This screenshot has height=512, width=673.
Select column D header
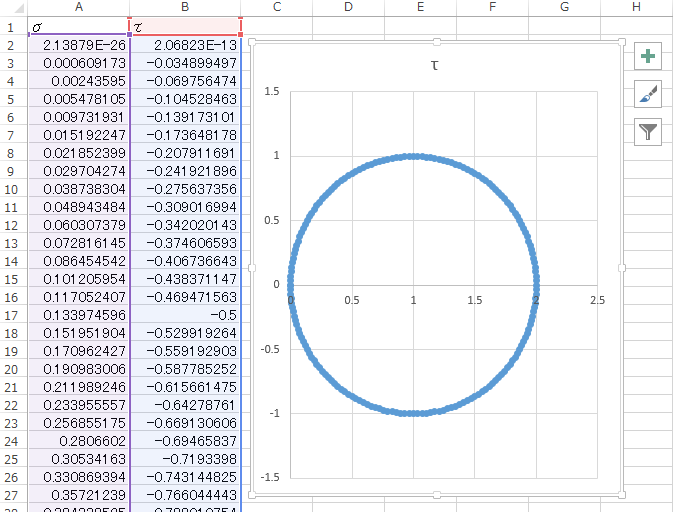click(x=349, y=7)
